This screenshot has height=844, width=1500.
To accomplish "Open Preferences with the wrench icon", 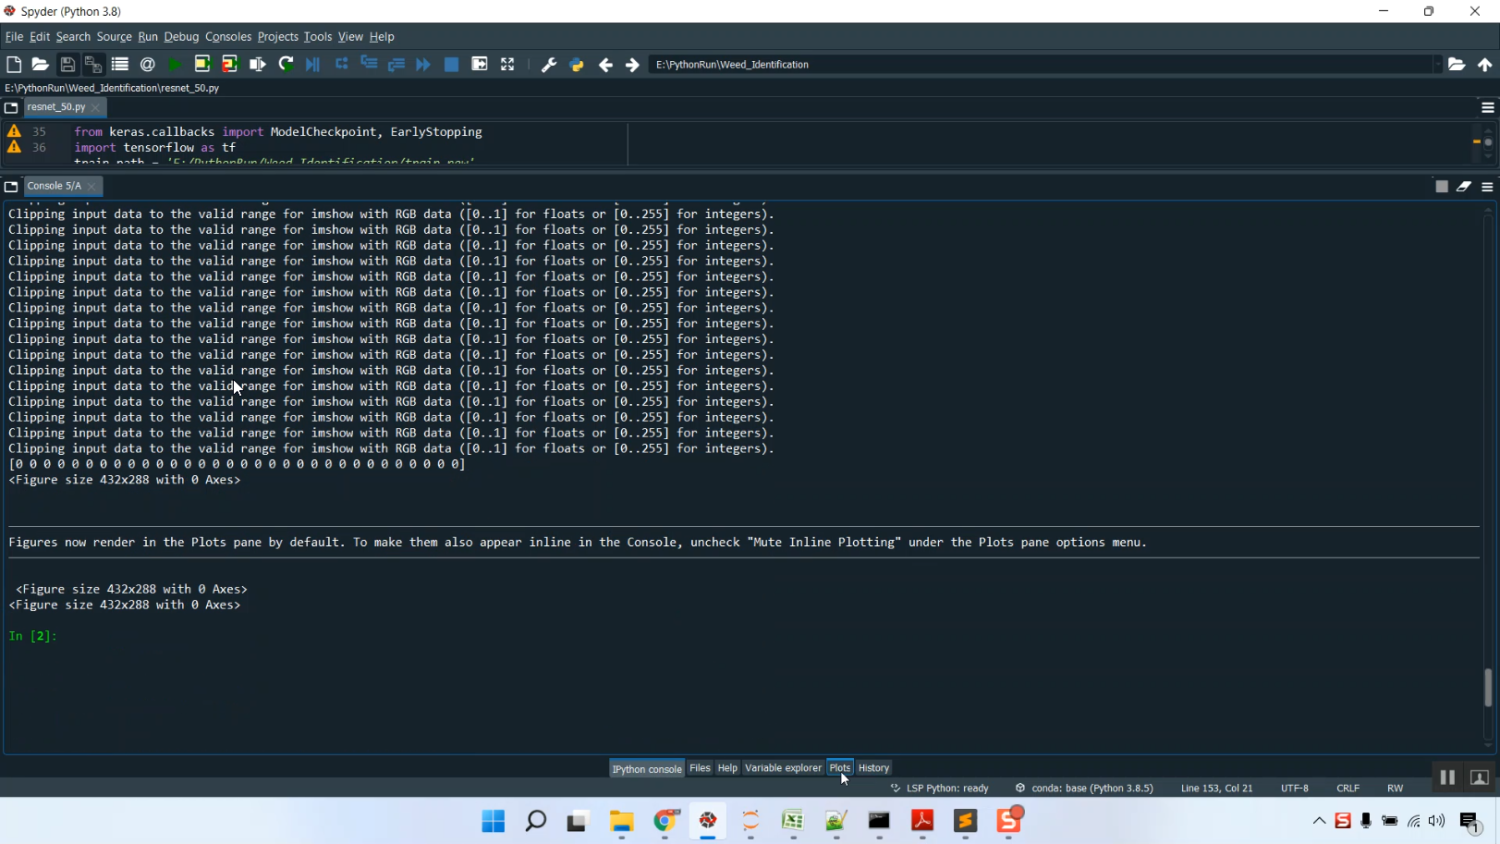I will click(548, 64).
